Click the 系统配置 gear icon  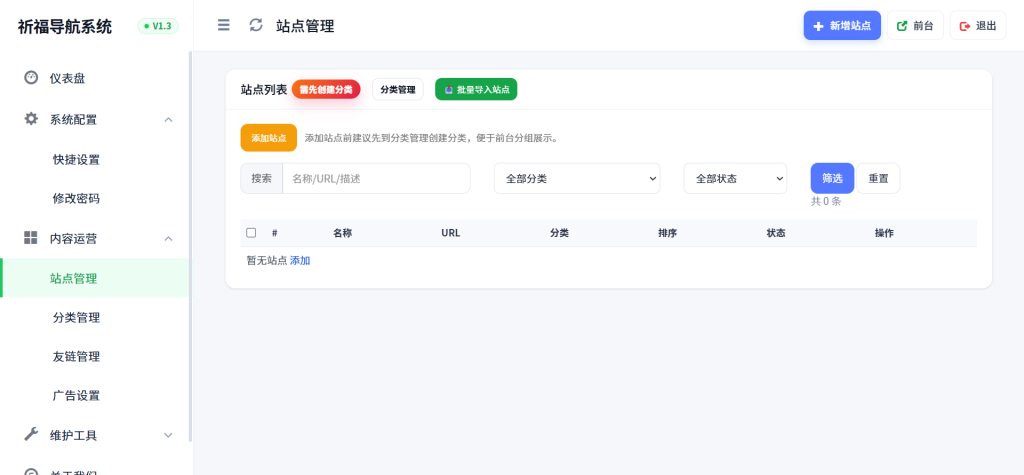pyautogui.click(x=31, y=119)
